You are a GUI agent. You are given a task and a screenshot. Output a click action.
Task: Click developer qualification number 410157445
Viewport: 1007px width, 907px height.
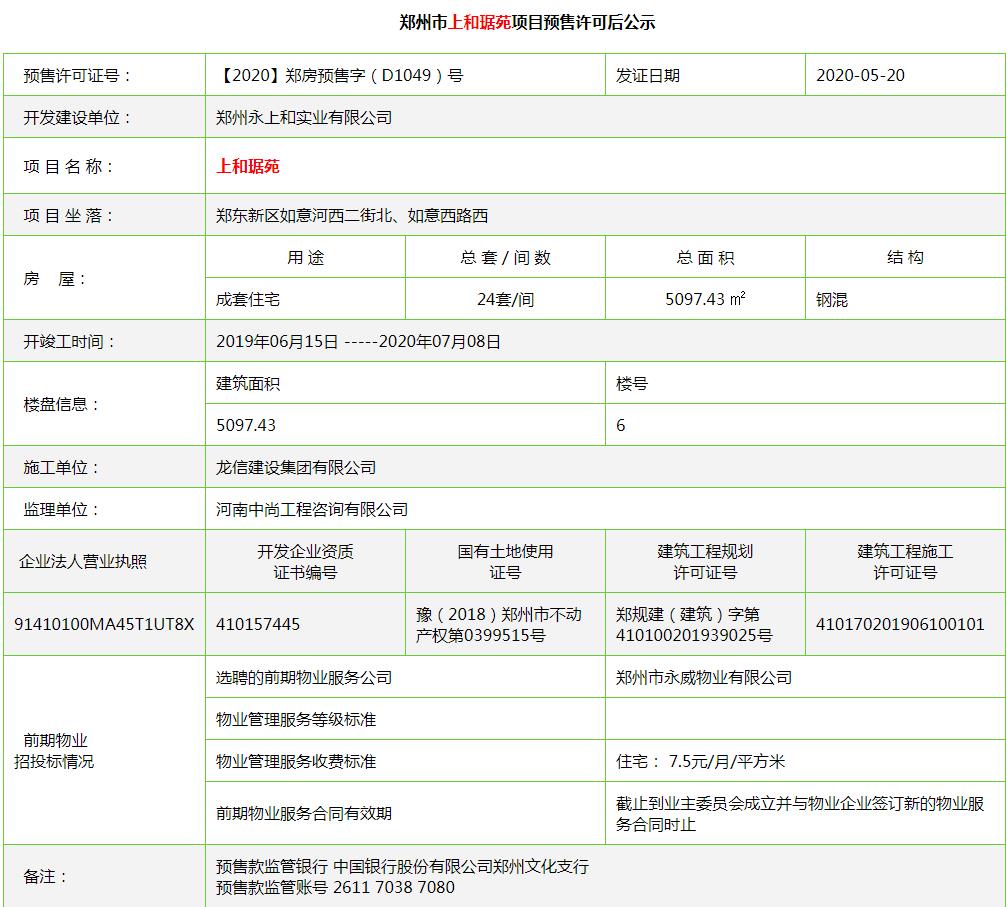coord(258,624)
